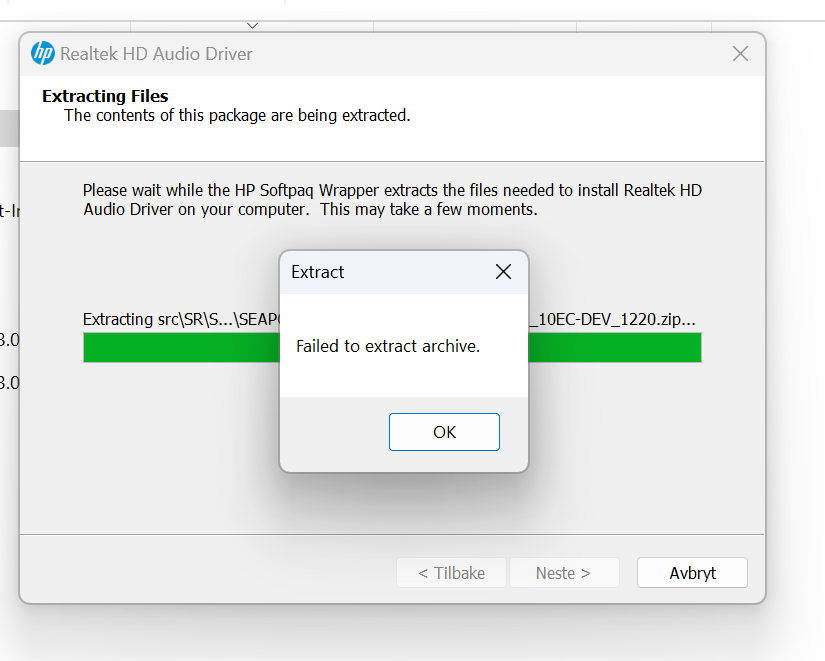The height and width of the screenshot is (661, 825).
Task: Click the '_10EC-DEV_1220.zip' filename text
Action: point(612,320)
